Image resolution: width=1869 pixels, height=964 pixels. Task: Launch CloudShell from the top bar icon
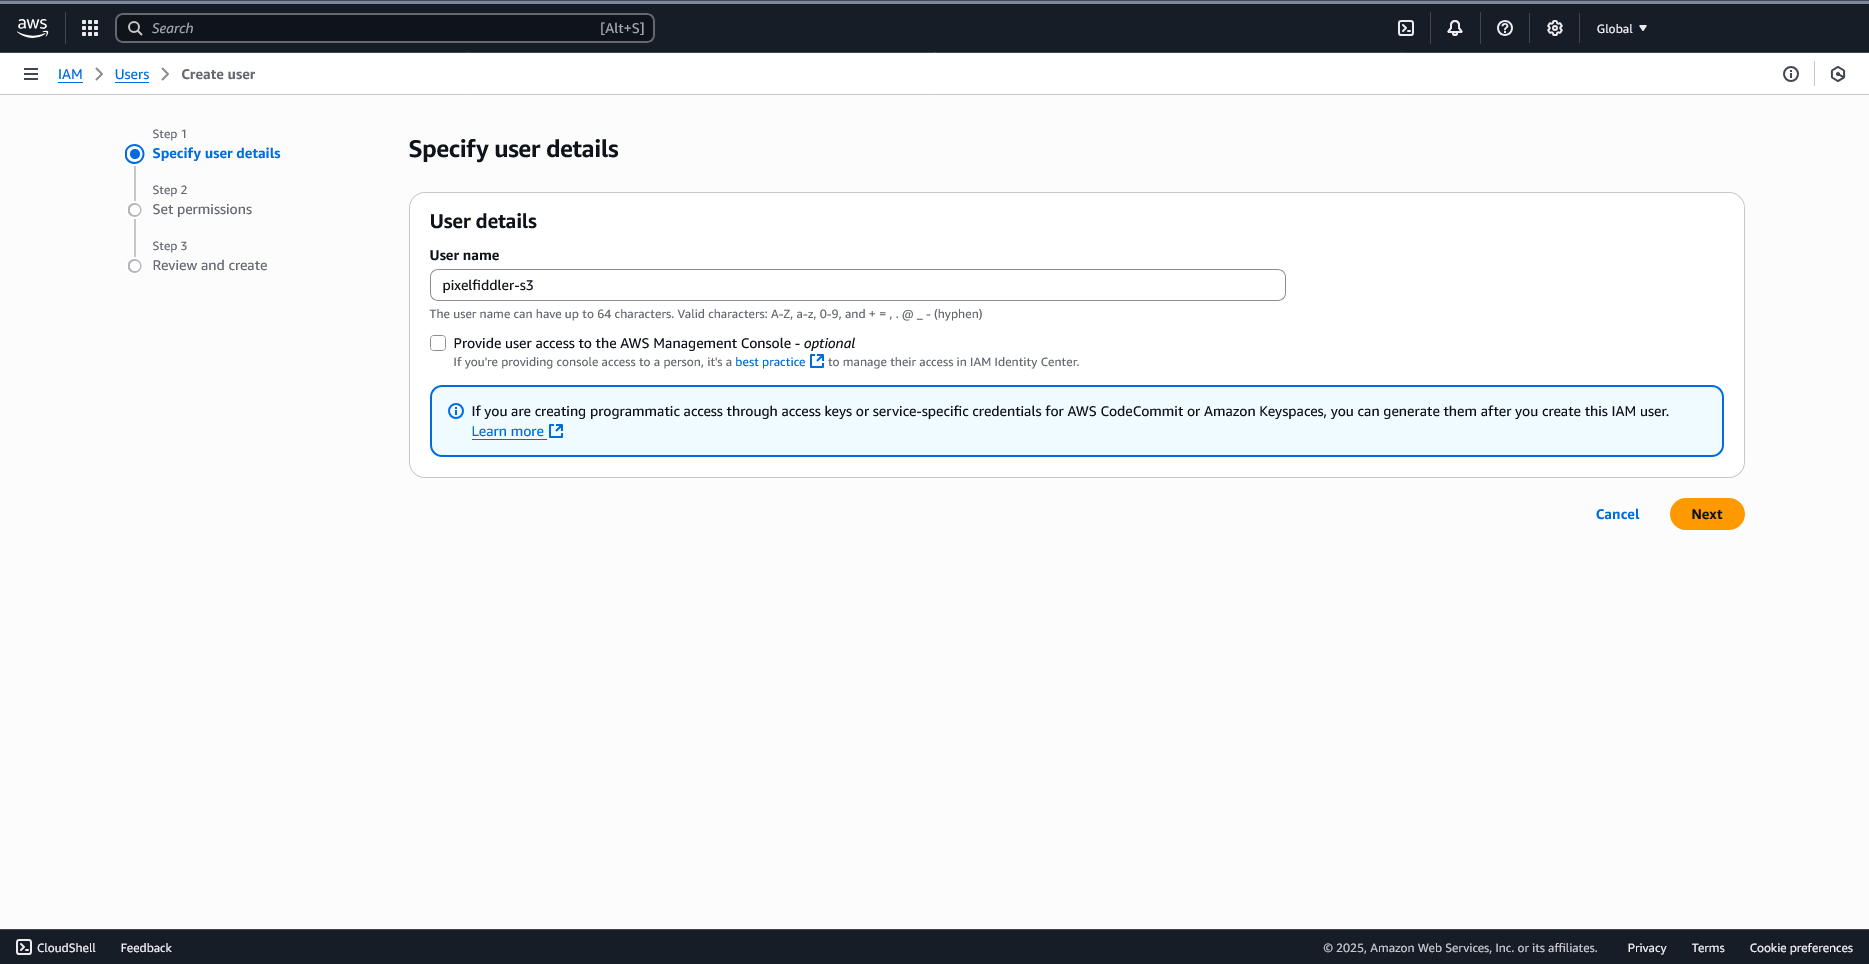(x=1406, y=28)
